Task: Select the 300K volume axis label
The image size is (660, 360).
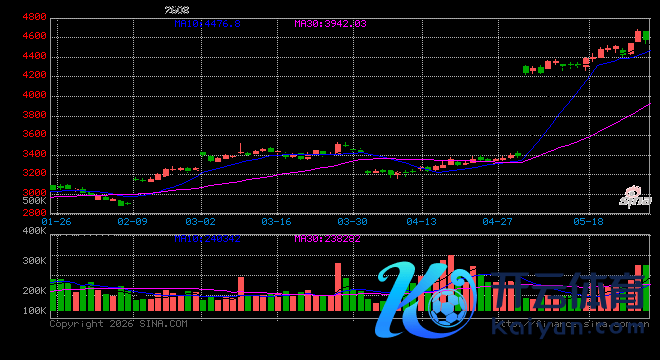Action: point(34,261)
